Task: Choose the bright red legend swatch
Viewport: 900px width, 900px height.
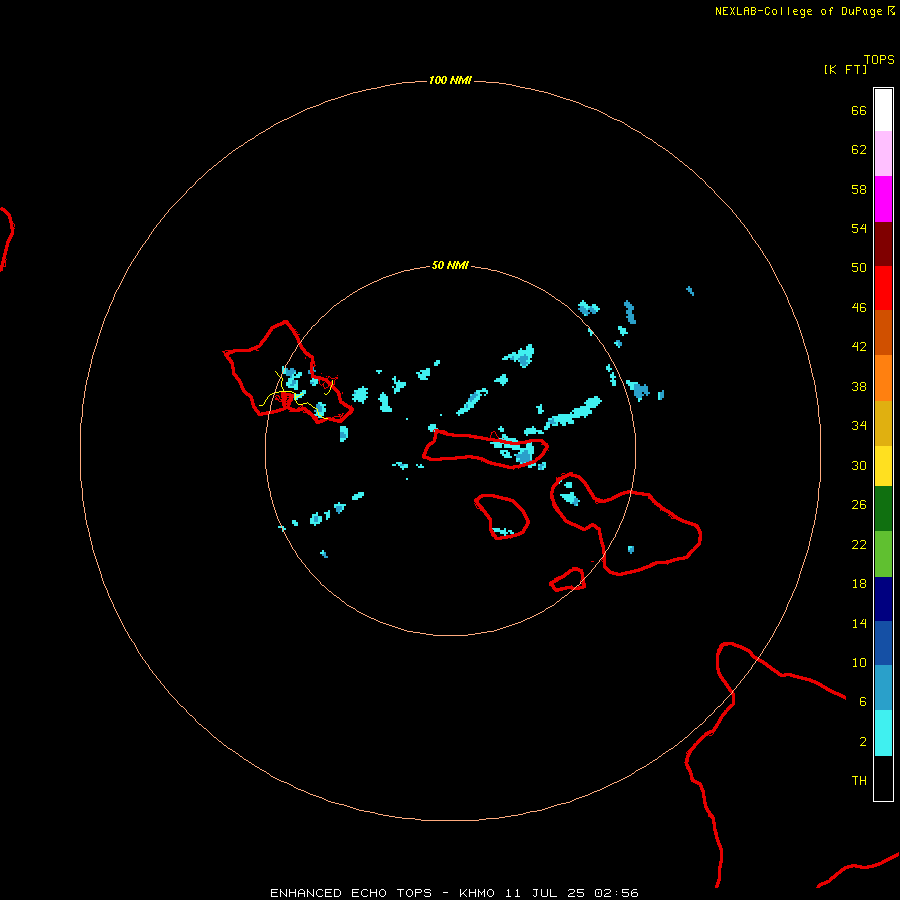Action: click(883, 288)
